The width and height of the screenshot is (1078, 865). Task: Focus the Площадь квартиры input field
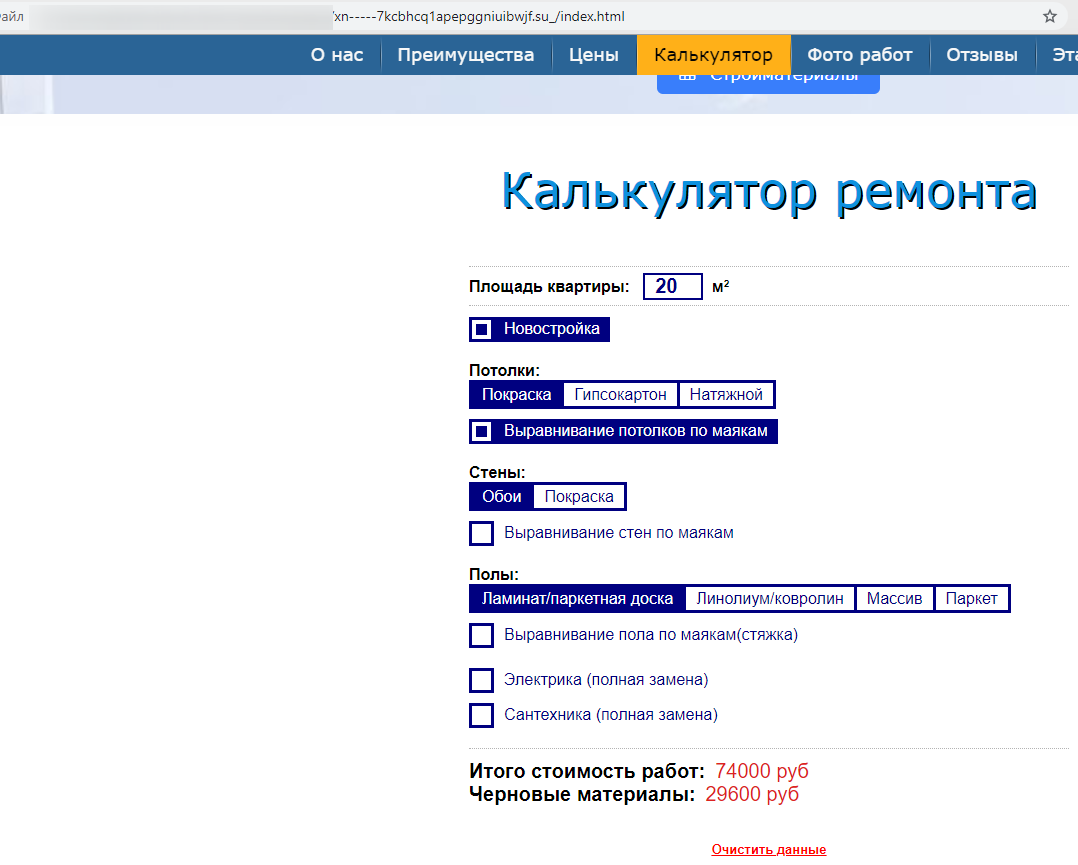672,286
